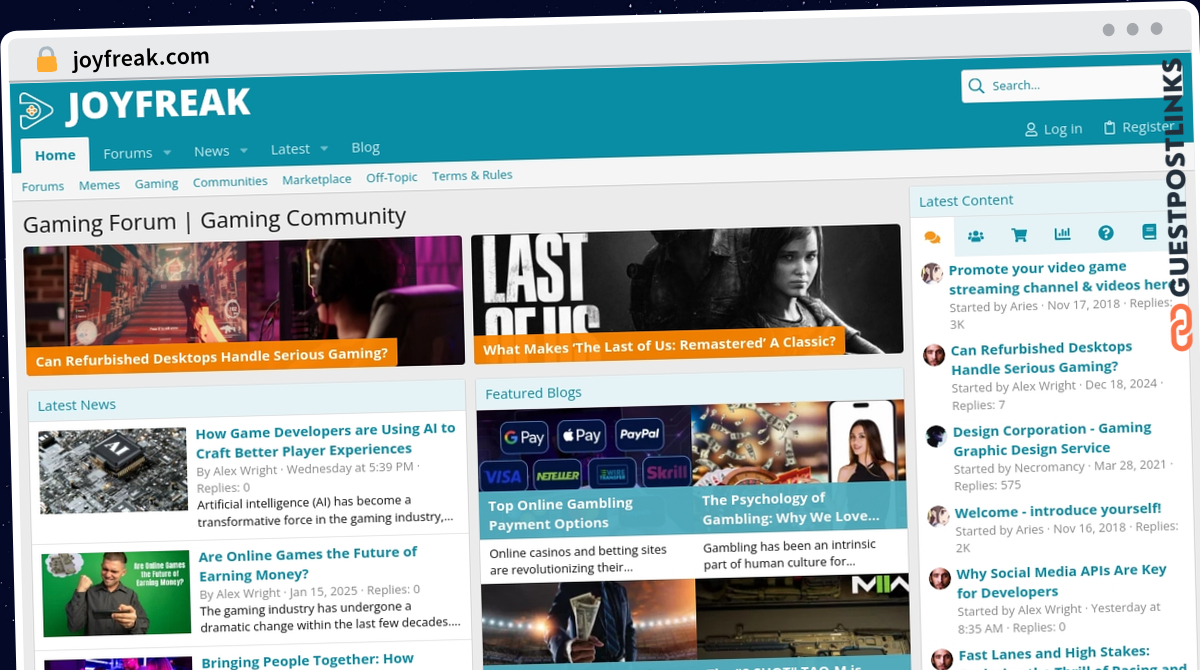Click avatar beside Design Corporation thread
The image size is (1200, 670).
[x=936, y=436]
